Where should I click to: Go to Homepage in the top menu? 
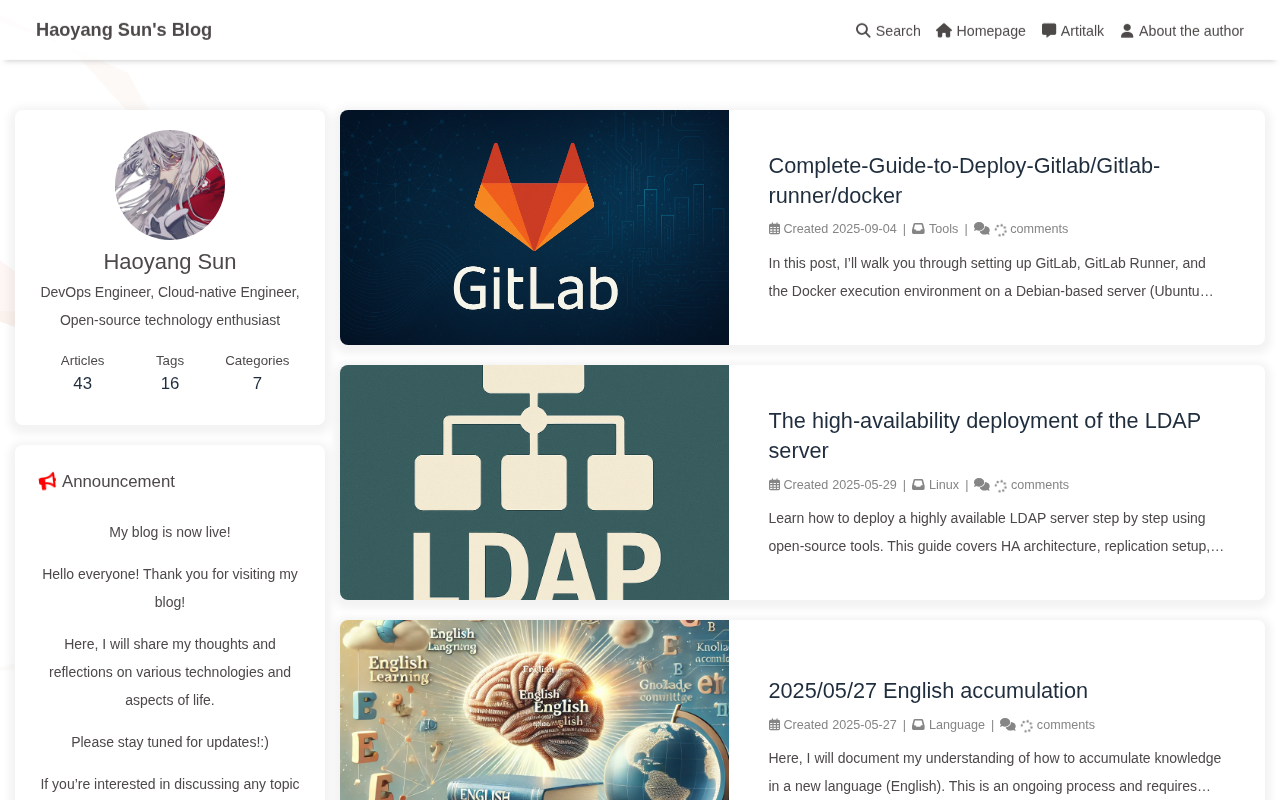[981, 31]
